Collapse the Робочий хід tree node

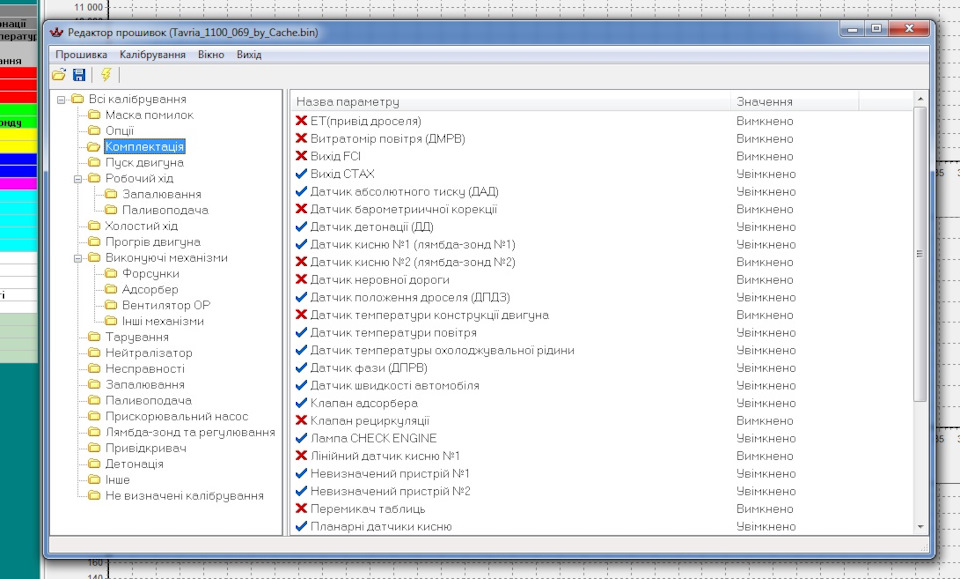pos(78,179)
